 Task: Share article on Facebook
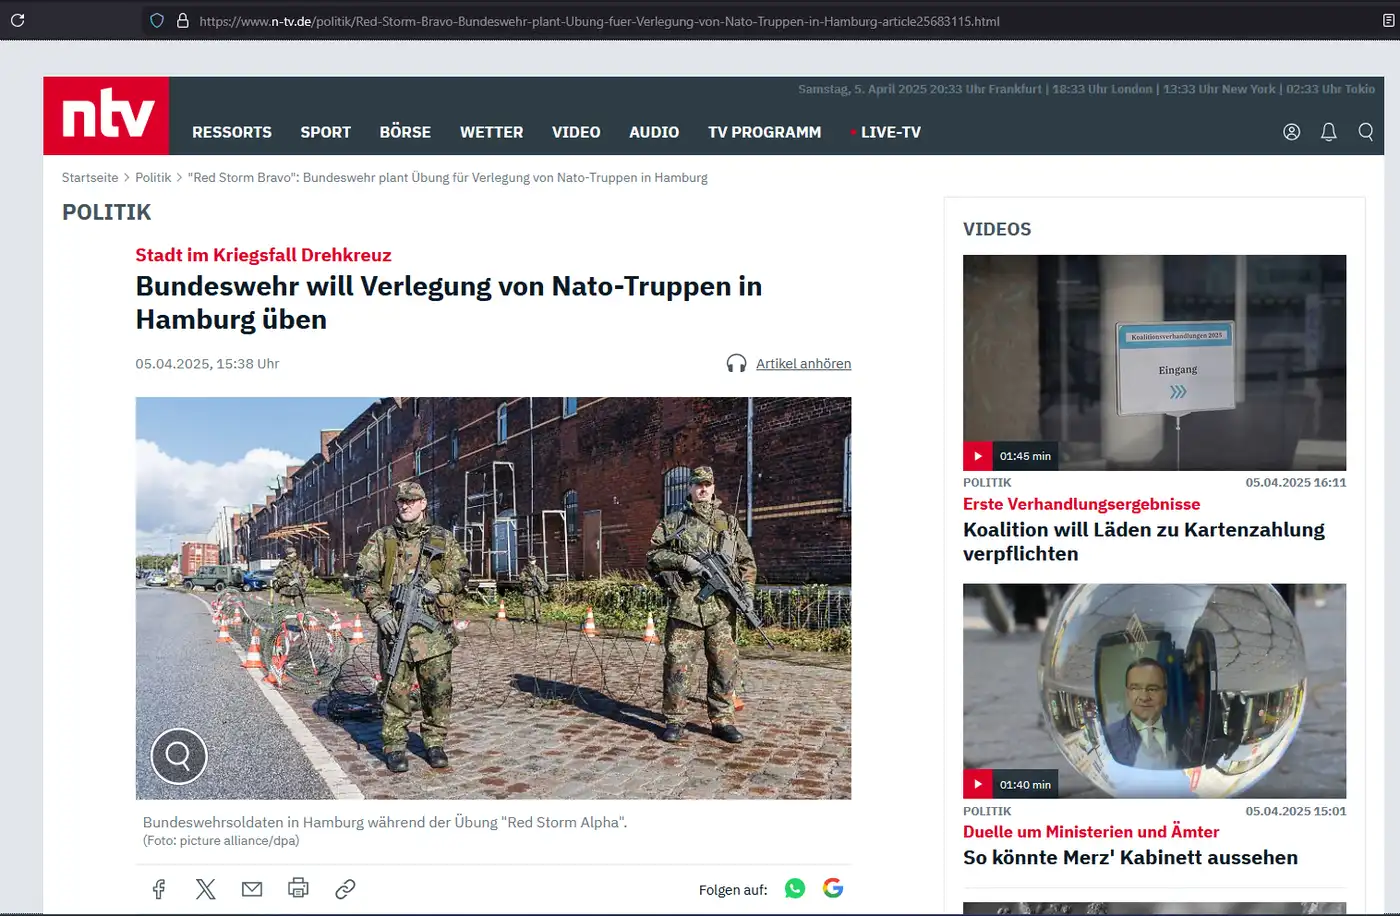tap(159, 889)
